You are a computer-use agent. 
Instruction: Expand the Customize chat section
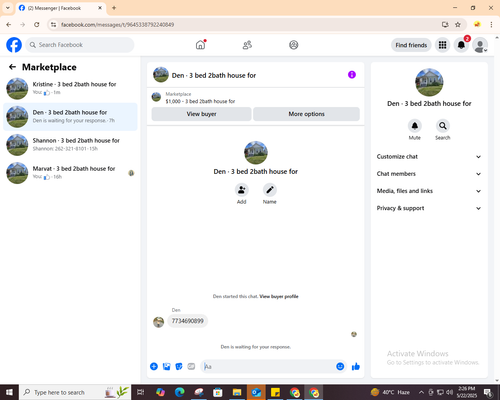[x=429, y=157]
